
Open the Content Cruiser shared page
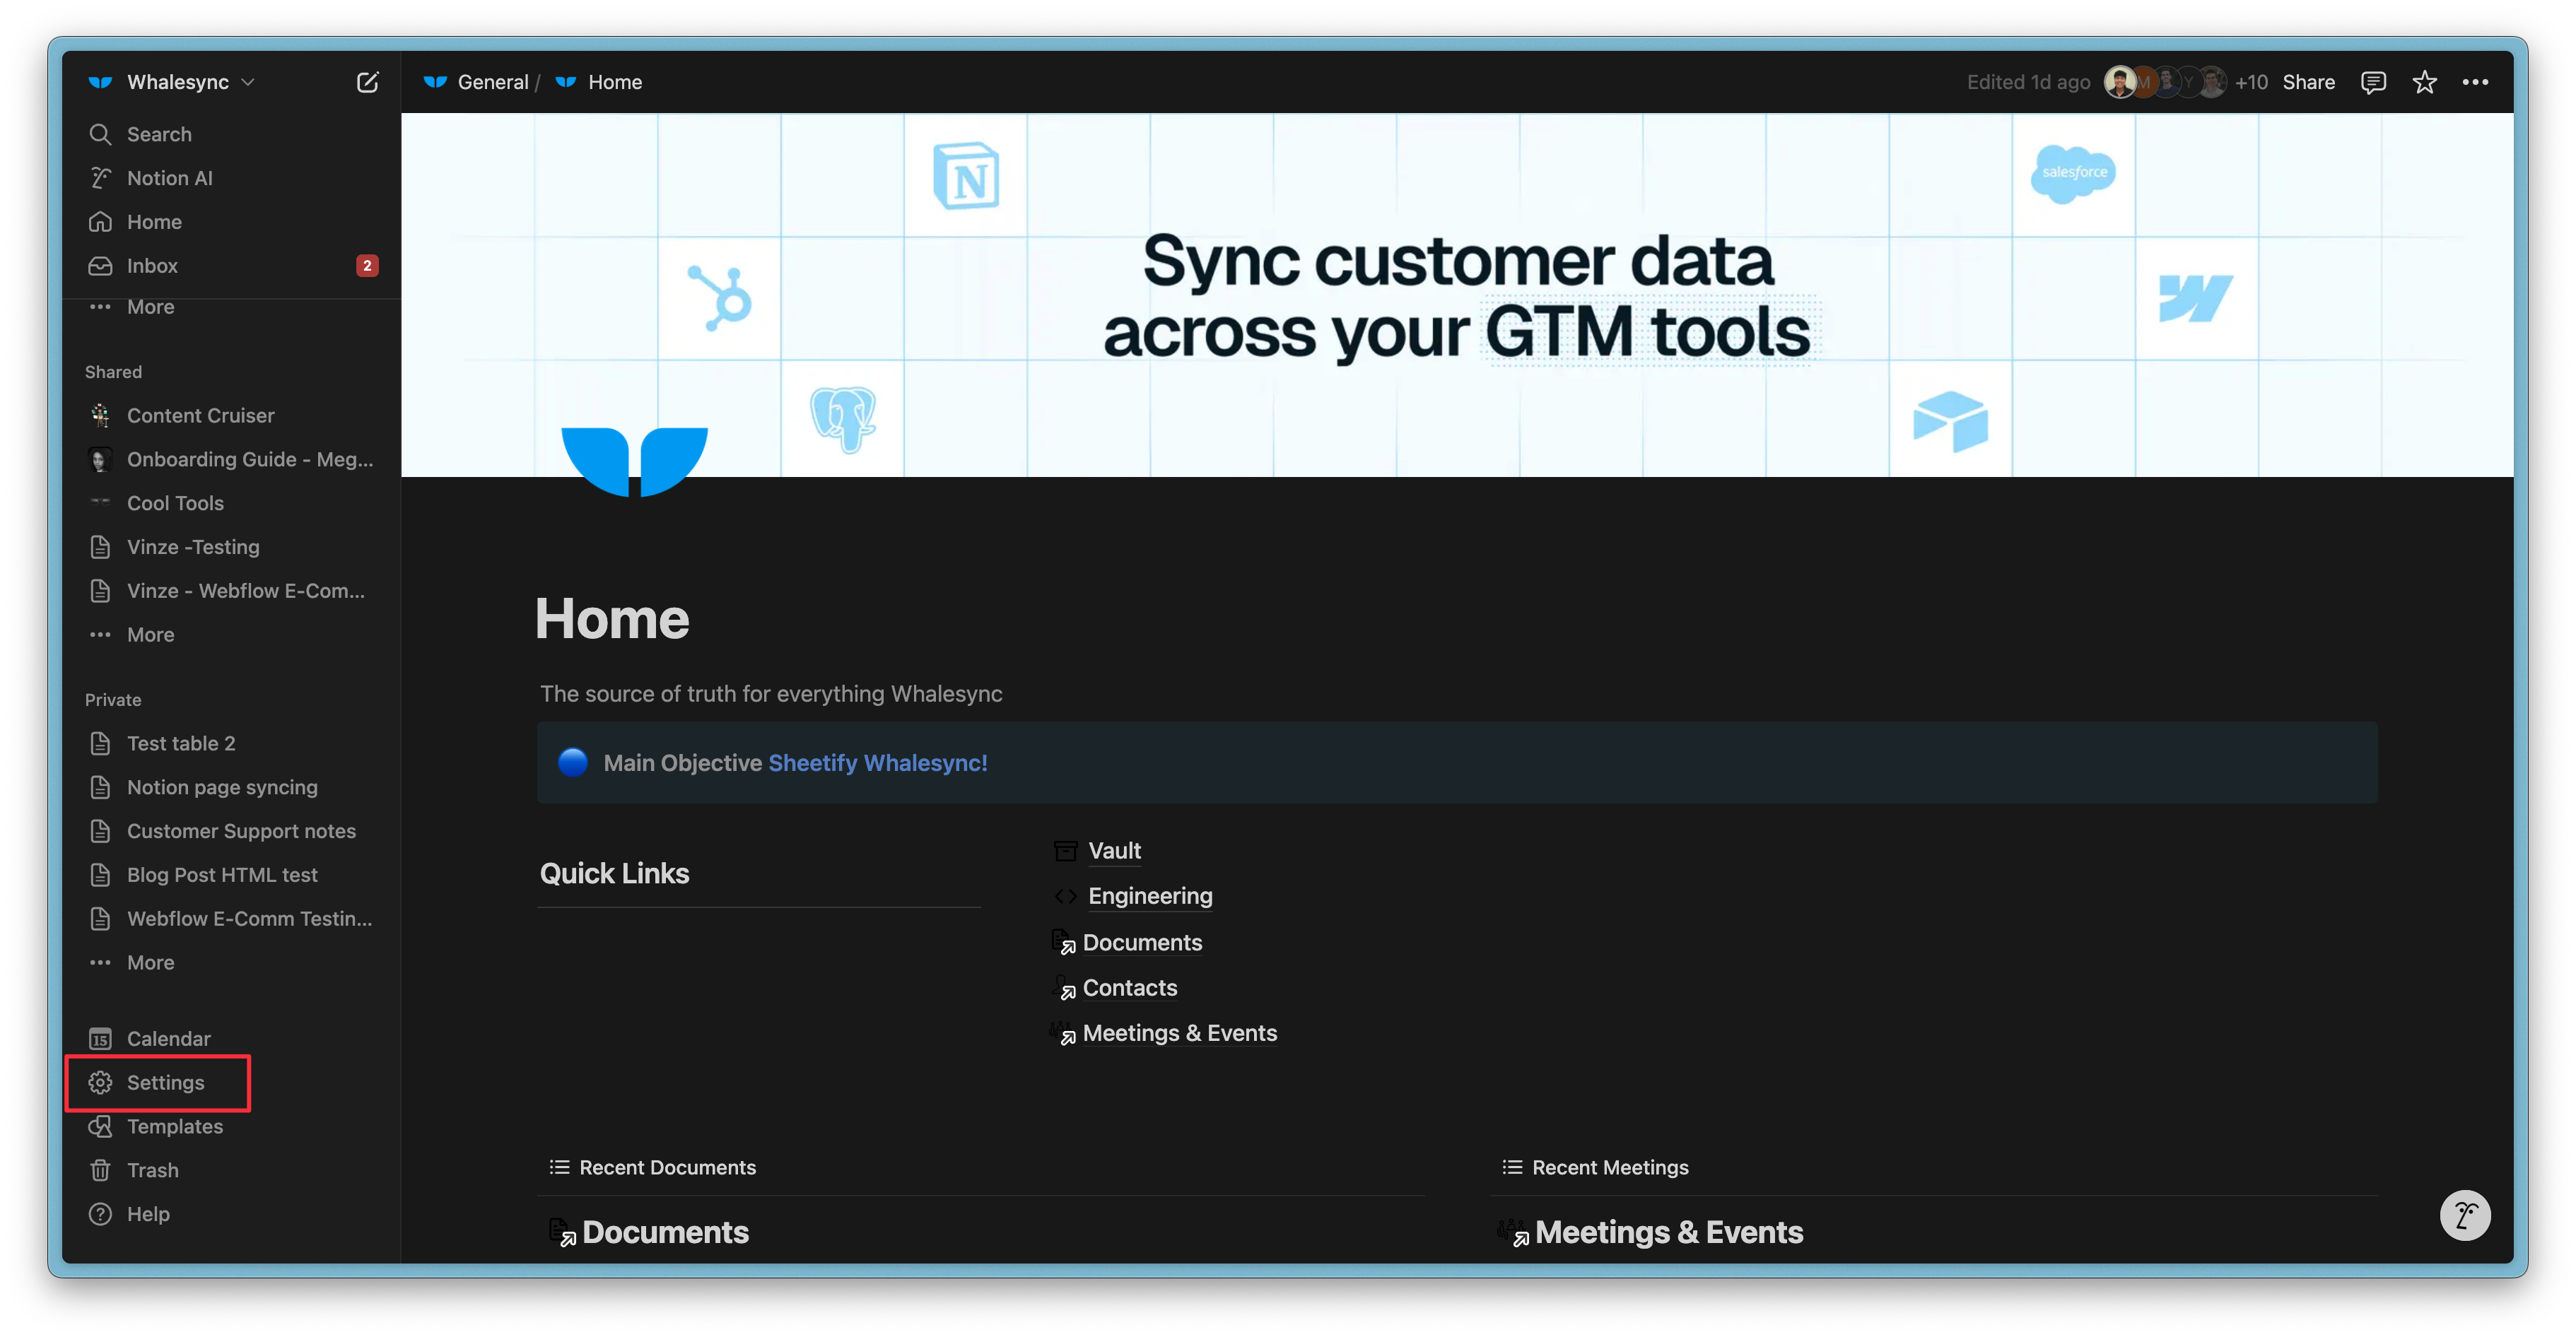tap(200, 416)
